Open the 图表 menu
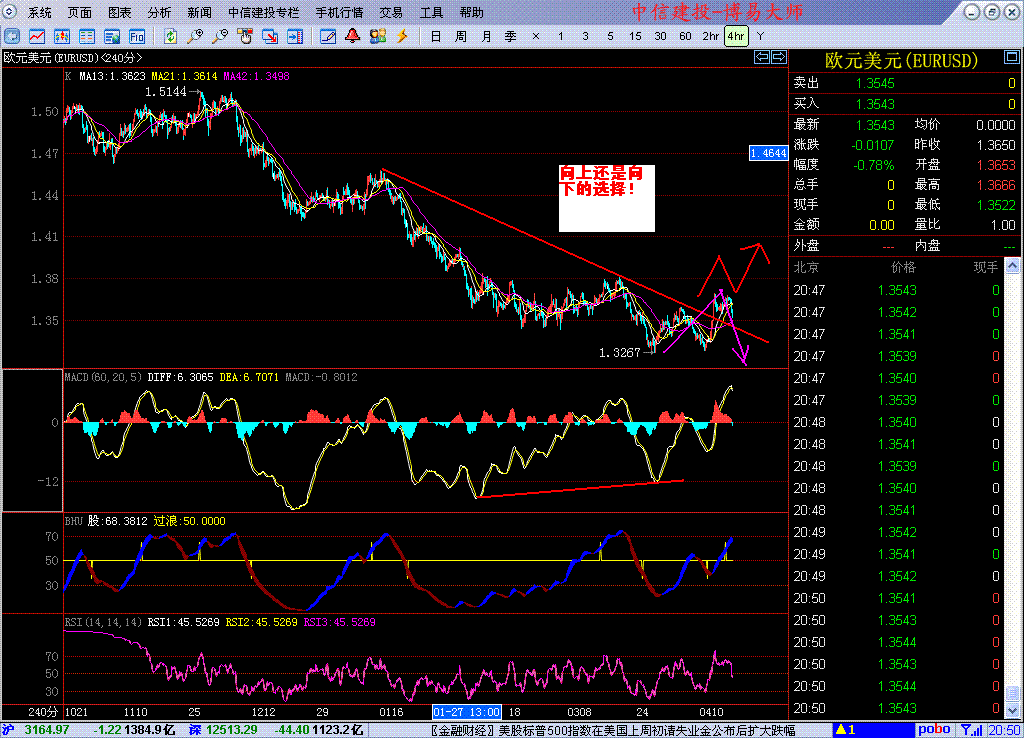Screen dimensions: 1024x738 click(120, 12)
